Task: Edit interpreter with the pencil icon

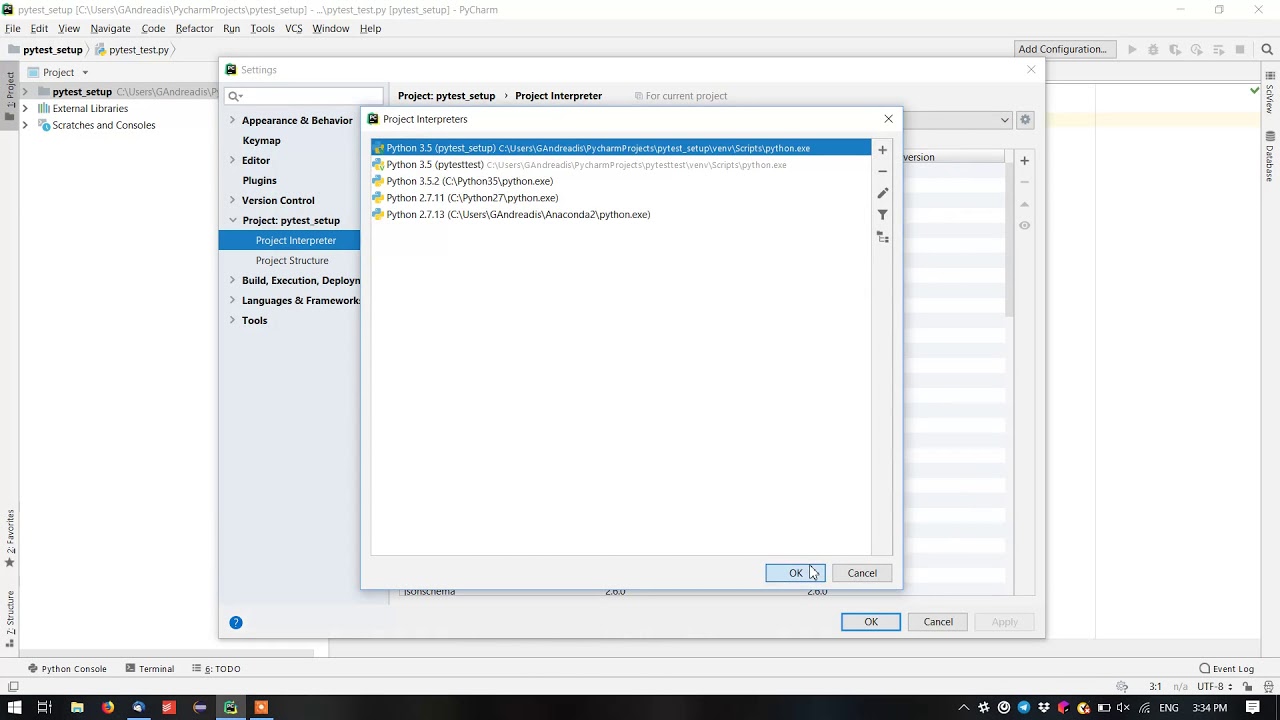Action: (x=882, y=193)
